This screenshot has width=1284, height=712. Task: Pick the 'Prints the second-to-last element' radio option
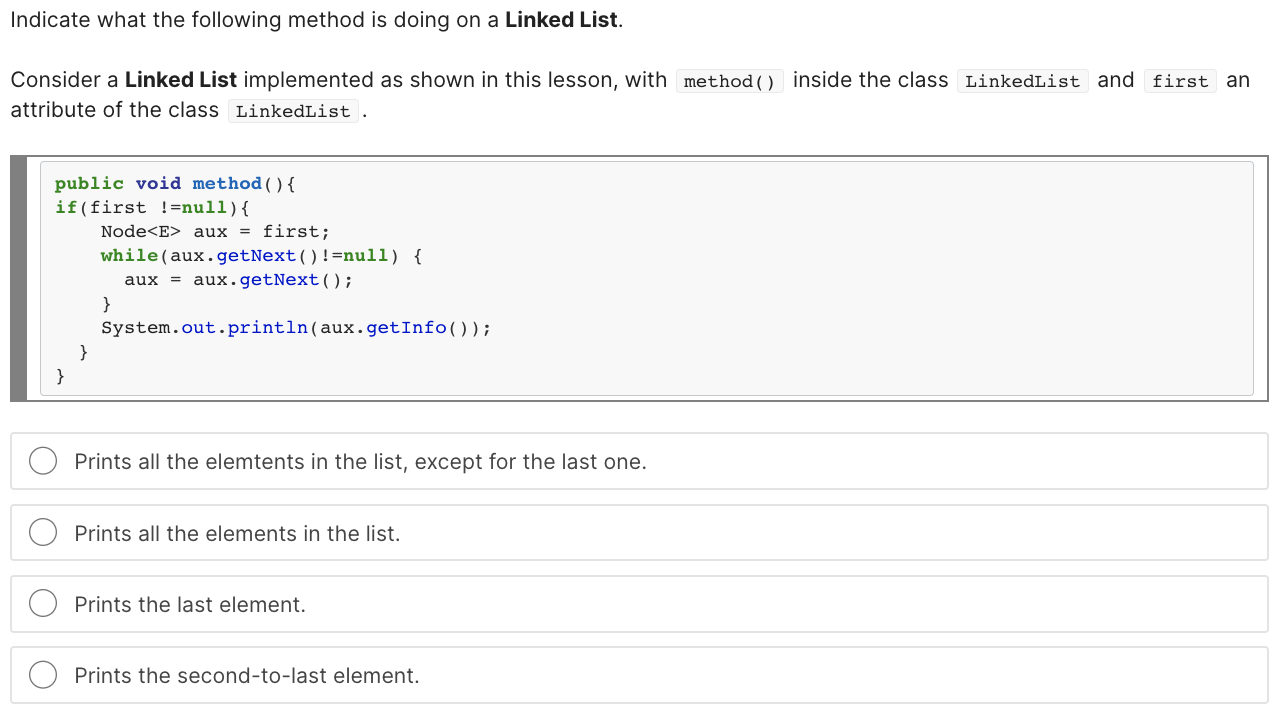[43, 675]
